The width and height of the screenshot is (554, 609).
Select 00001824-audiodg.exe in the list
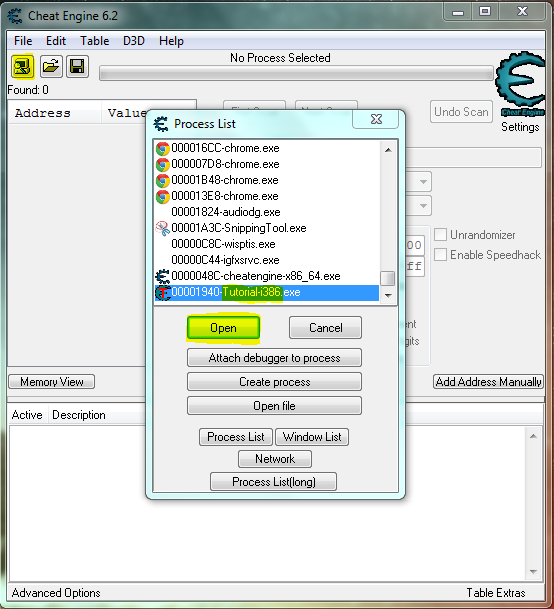pos(267,212)
